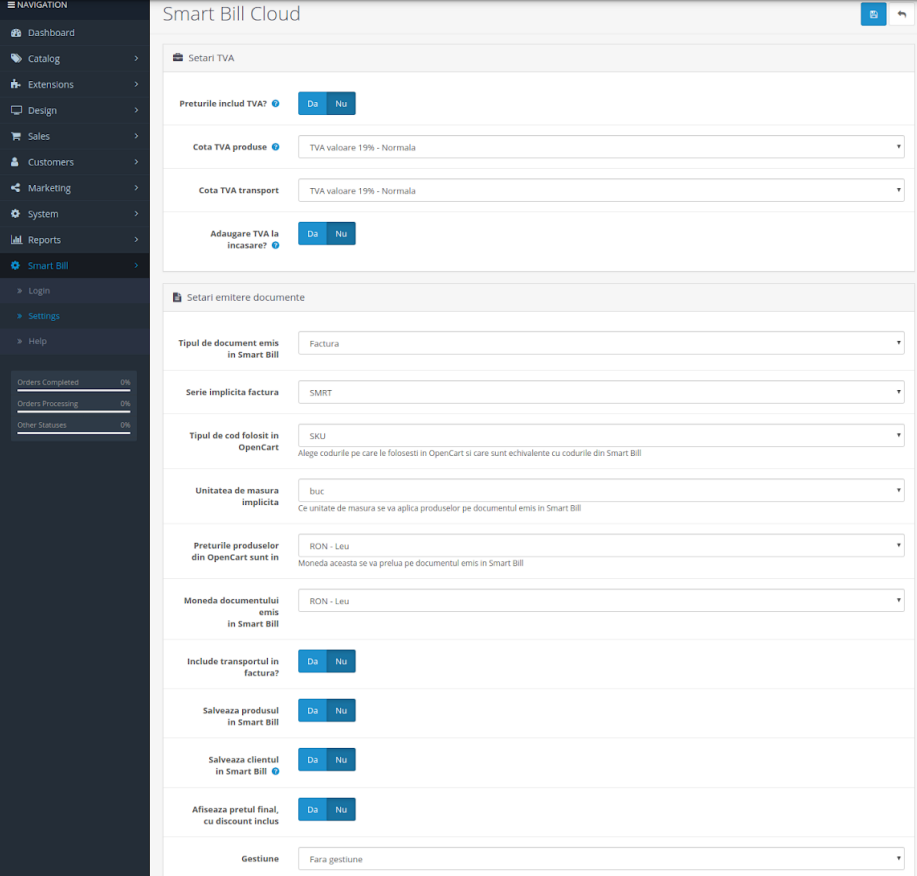Click the Catalog tag icon
The image size is (917, 876).
pyautogui.click(x=16, y=59)
